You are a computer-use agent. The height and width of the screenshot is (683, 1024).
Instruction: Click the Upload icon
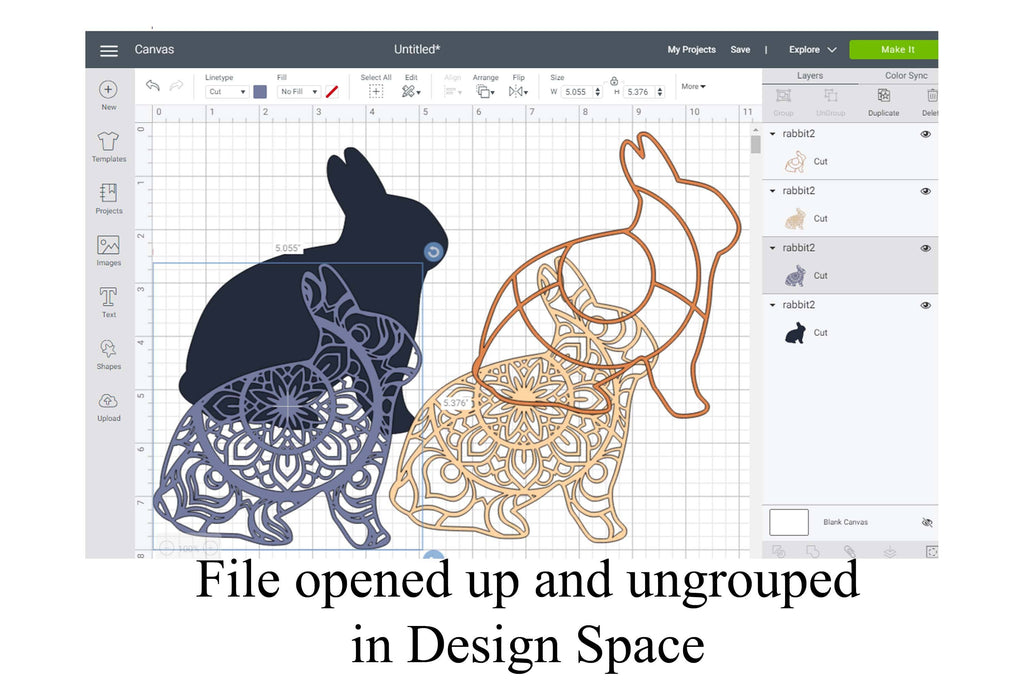108,400
